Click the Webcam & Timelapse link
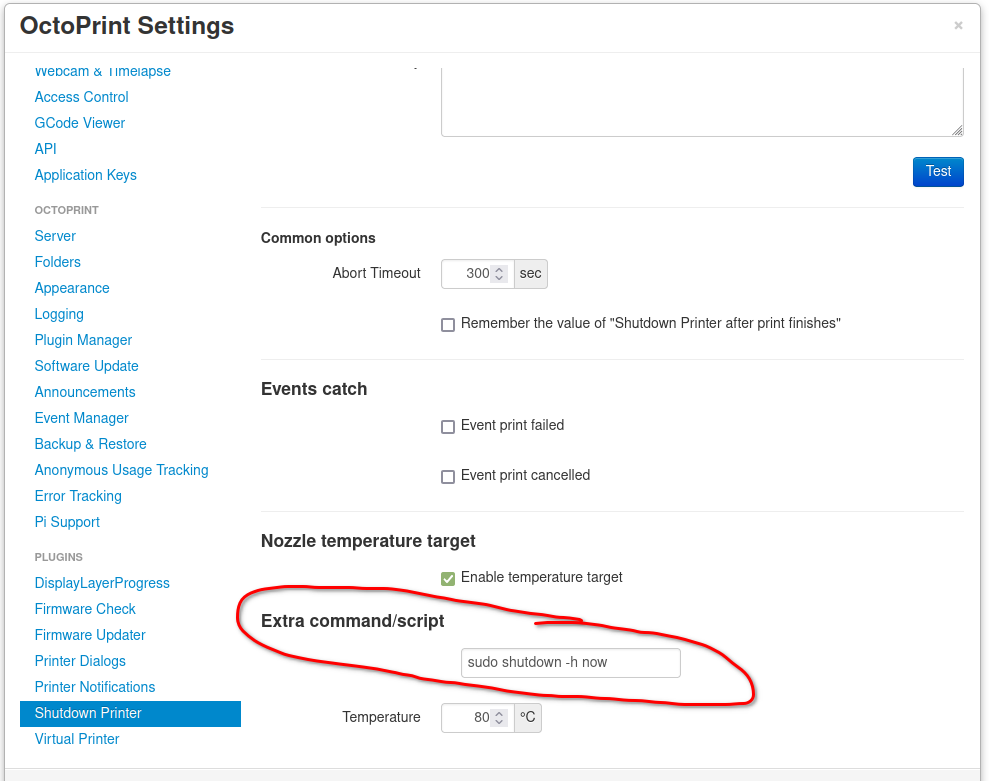The image size is (989, 781). click(x=102, y=71)
